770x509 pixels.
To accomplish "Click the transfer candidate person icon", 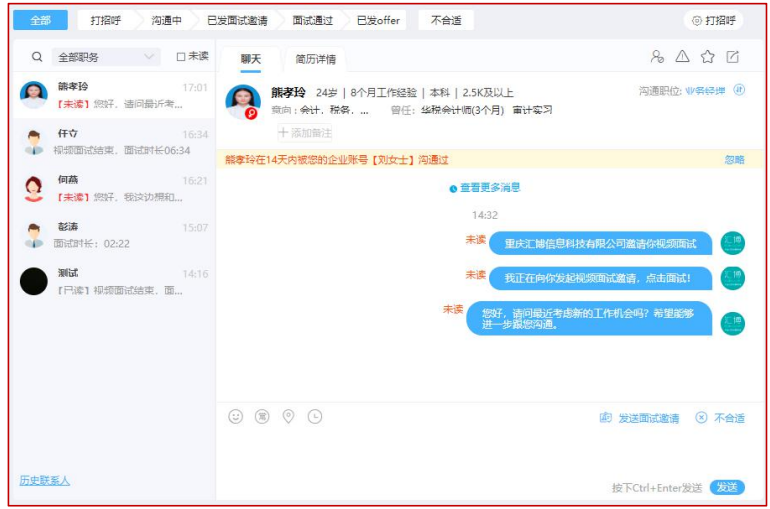I will tap(657, 57).
